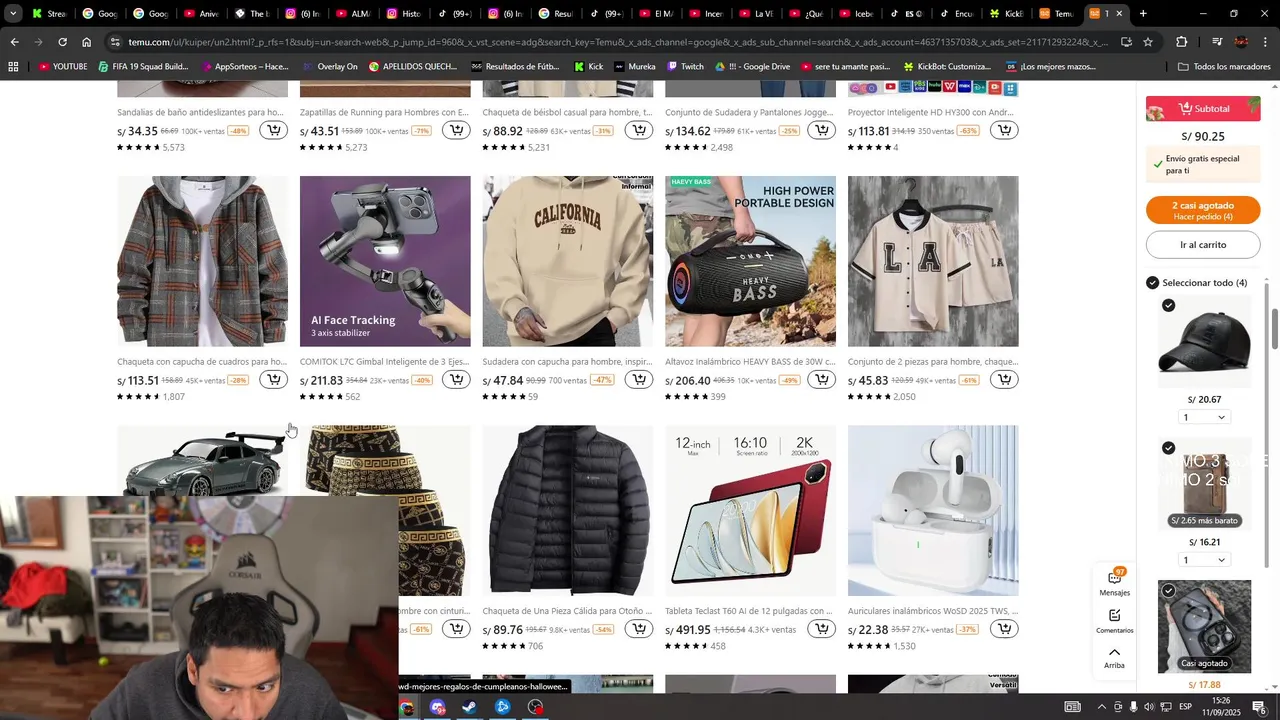This screenshot has height=720, width=1280.
Task: Add Sudadera California S/47.84 to cart
Action: pos(639,380)
